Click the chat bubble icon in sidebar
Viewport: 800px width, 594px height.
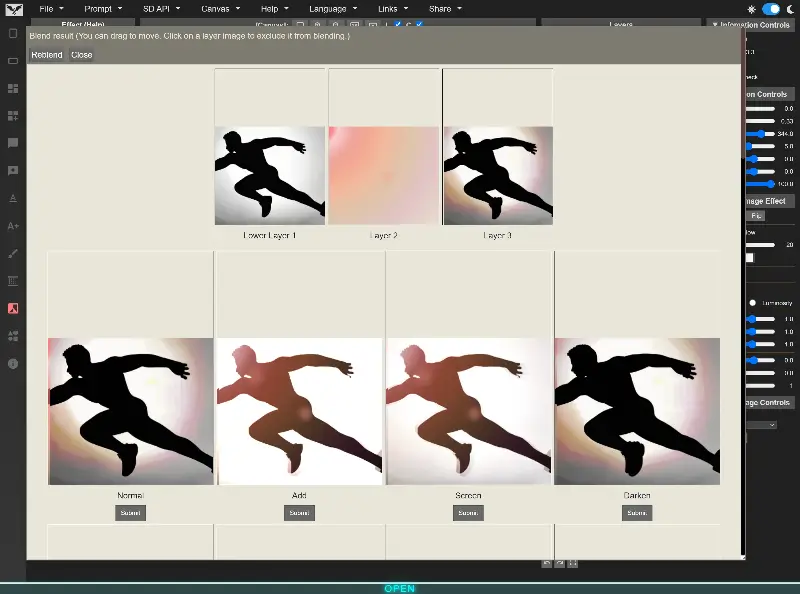(x=13, y=143)
